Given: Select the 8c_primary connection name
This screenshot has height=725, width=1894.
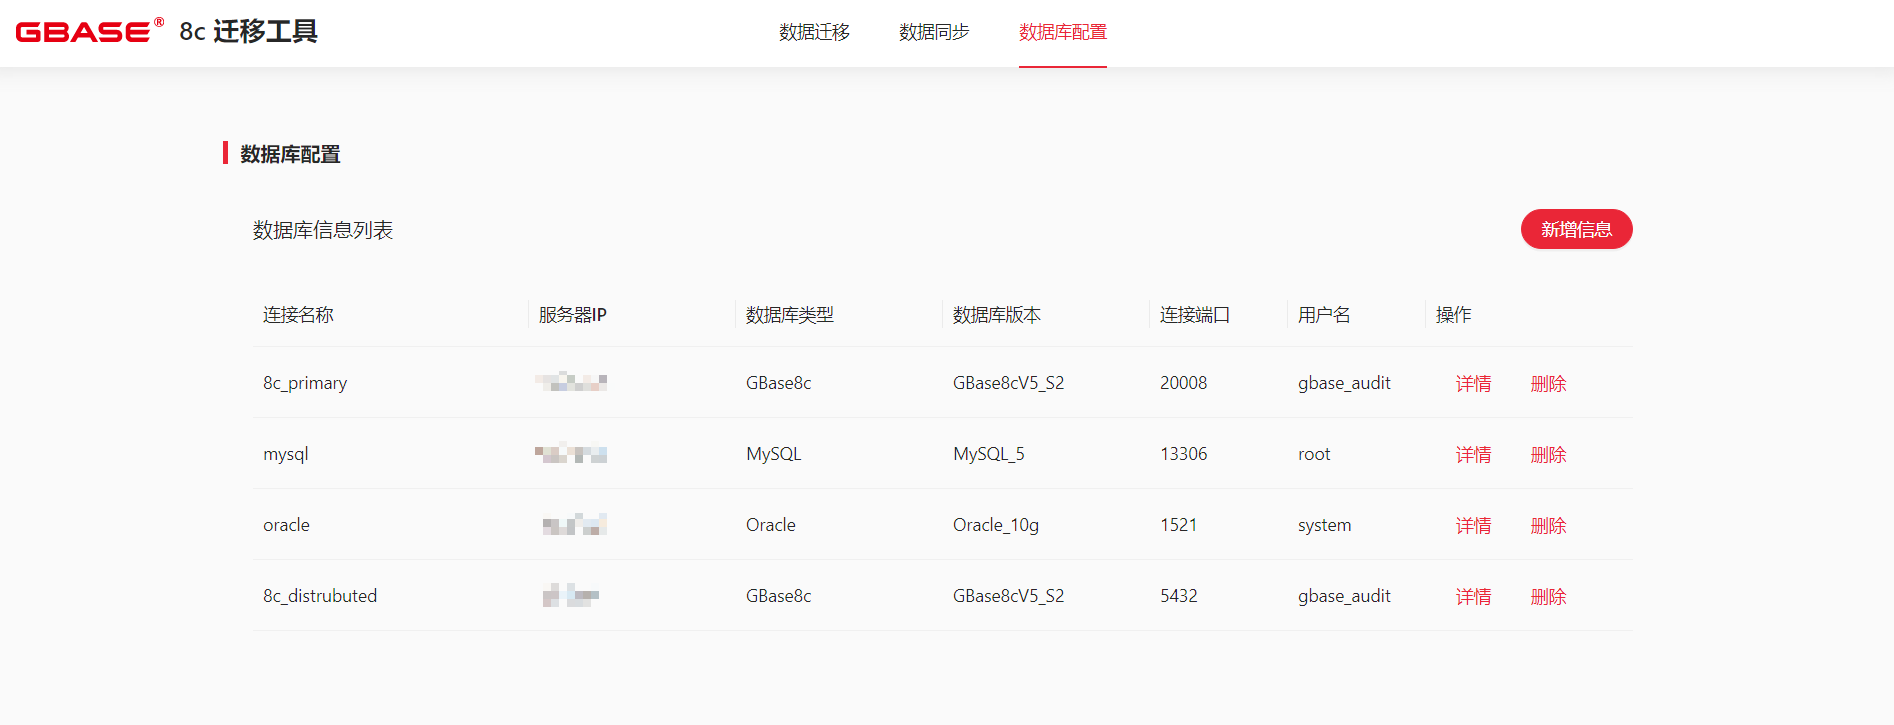Looking at the screenshot, I should [305, 383].
